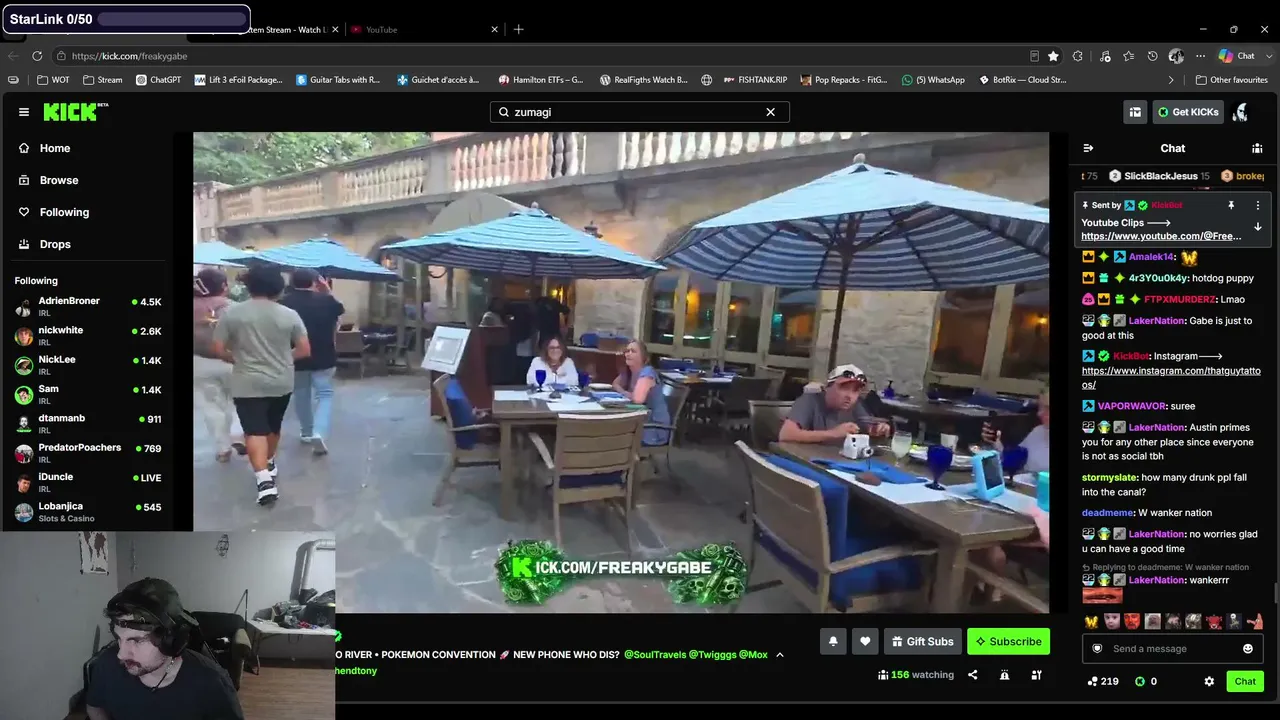This screenshot has height=720, width=1280.
Task: Expand the stream title chevron
Action: [x=780, y=655]
